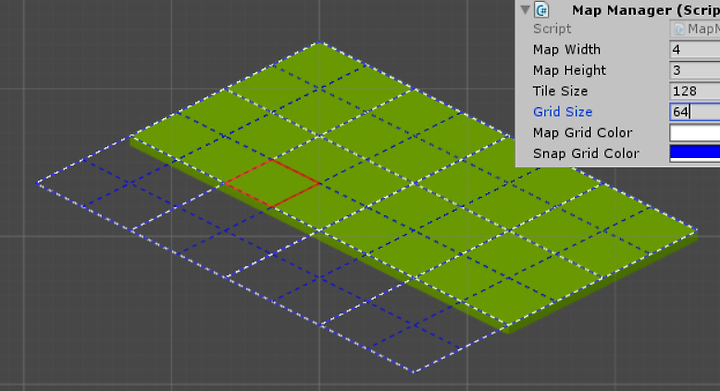This screenshot has height=391, width=720.
Task: Click the Map Height label
Action: coord(569,70)
